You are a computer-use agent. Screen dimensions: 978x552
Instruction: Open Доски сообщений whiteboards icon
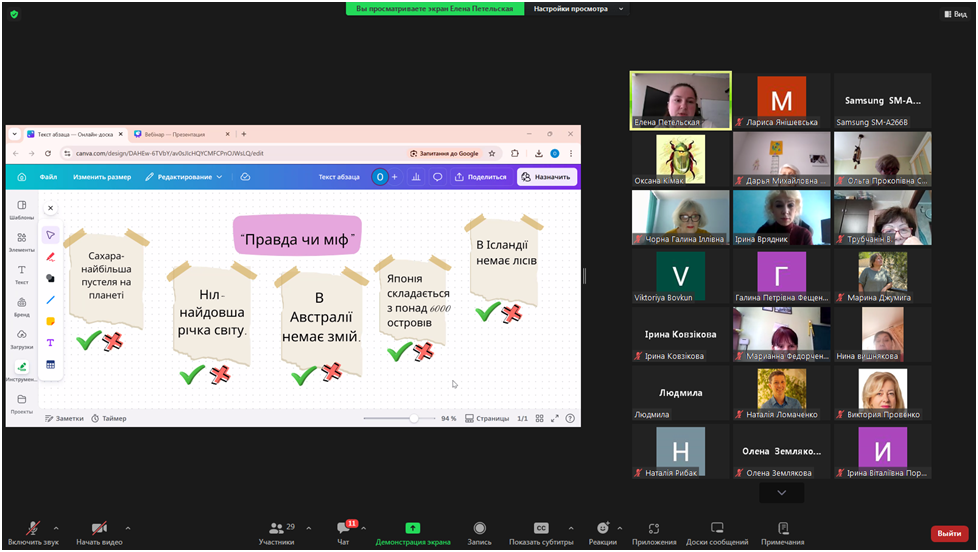(717, 528)
